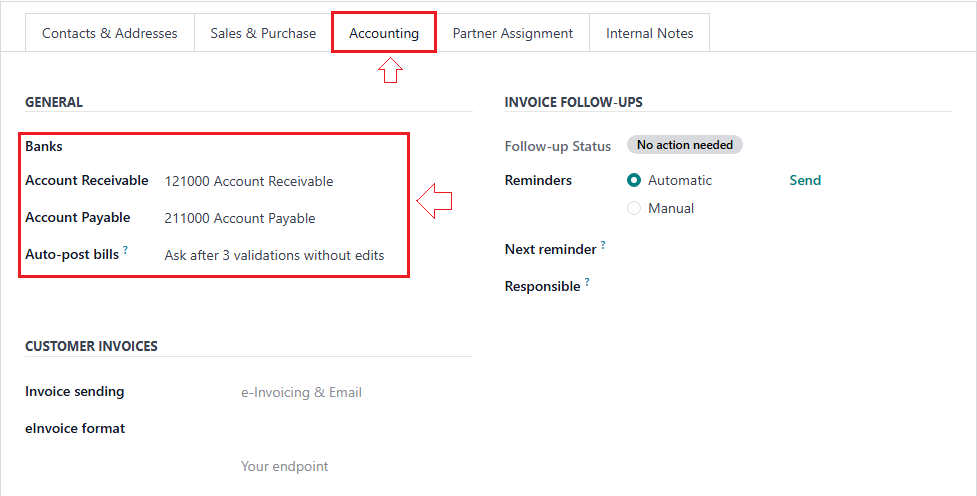
Task: Switch to the Contacts & Addresses tab
Action: 109,33
